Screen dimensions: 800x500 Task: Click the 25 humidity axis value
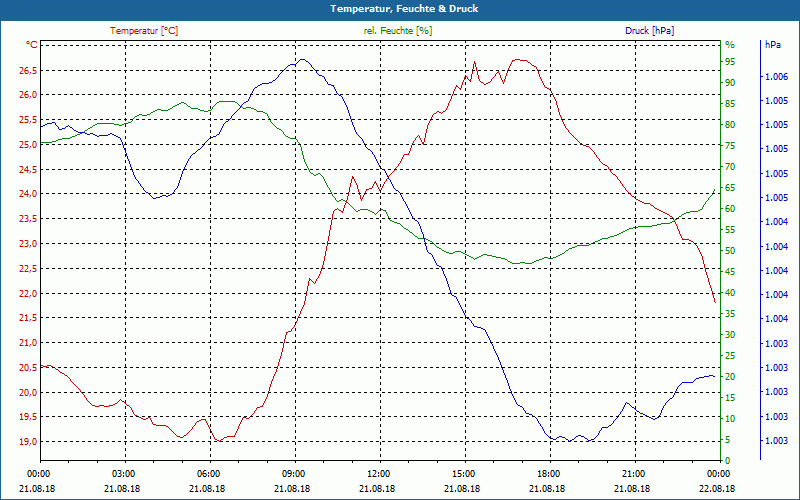(x=730, y=356)
